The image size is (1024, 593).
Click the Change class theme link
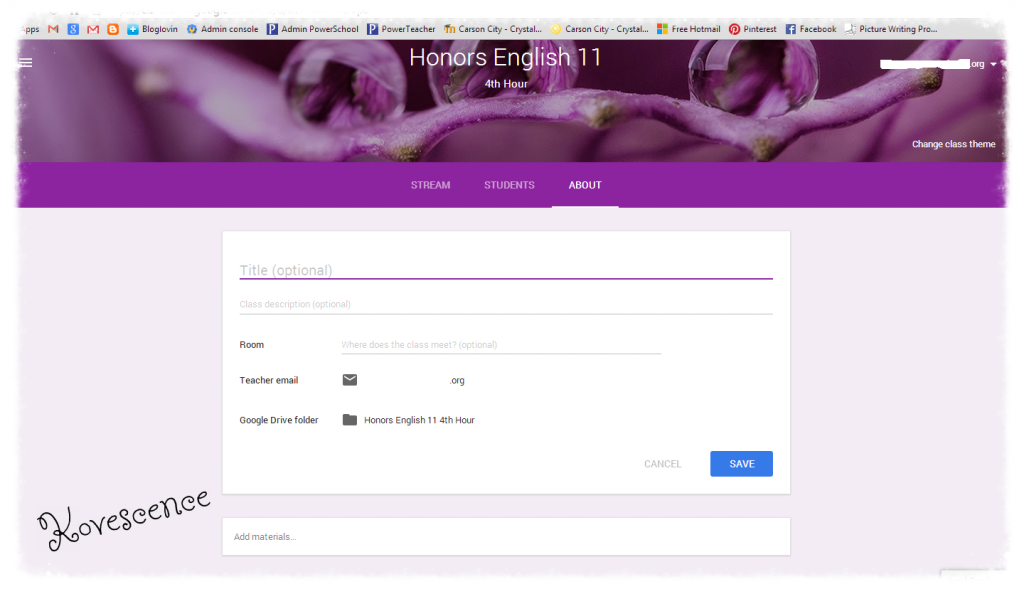coord(953,144)
